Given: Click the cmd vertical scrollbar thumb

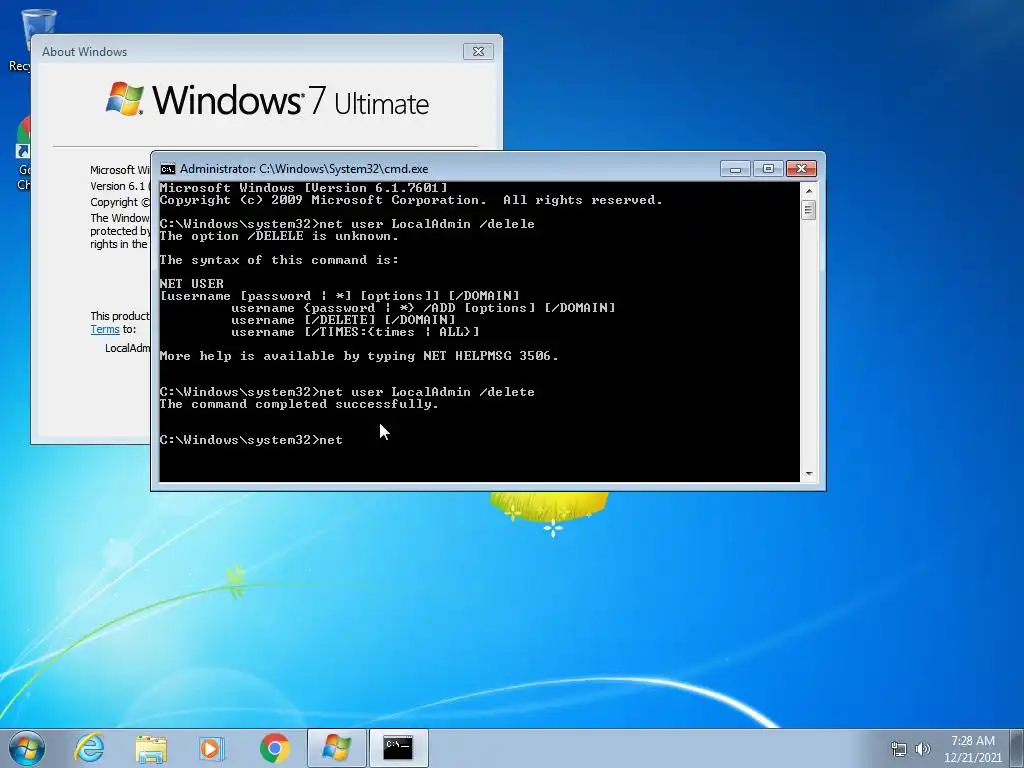Looking at the screenshot, I should pyautogui.click(x=808, y=210).
